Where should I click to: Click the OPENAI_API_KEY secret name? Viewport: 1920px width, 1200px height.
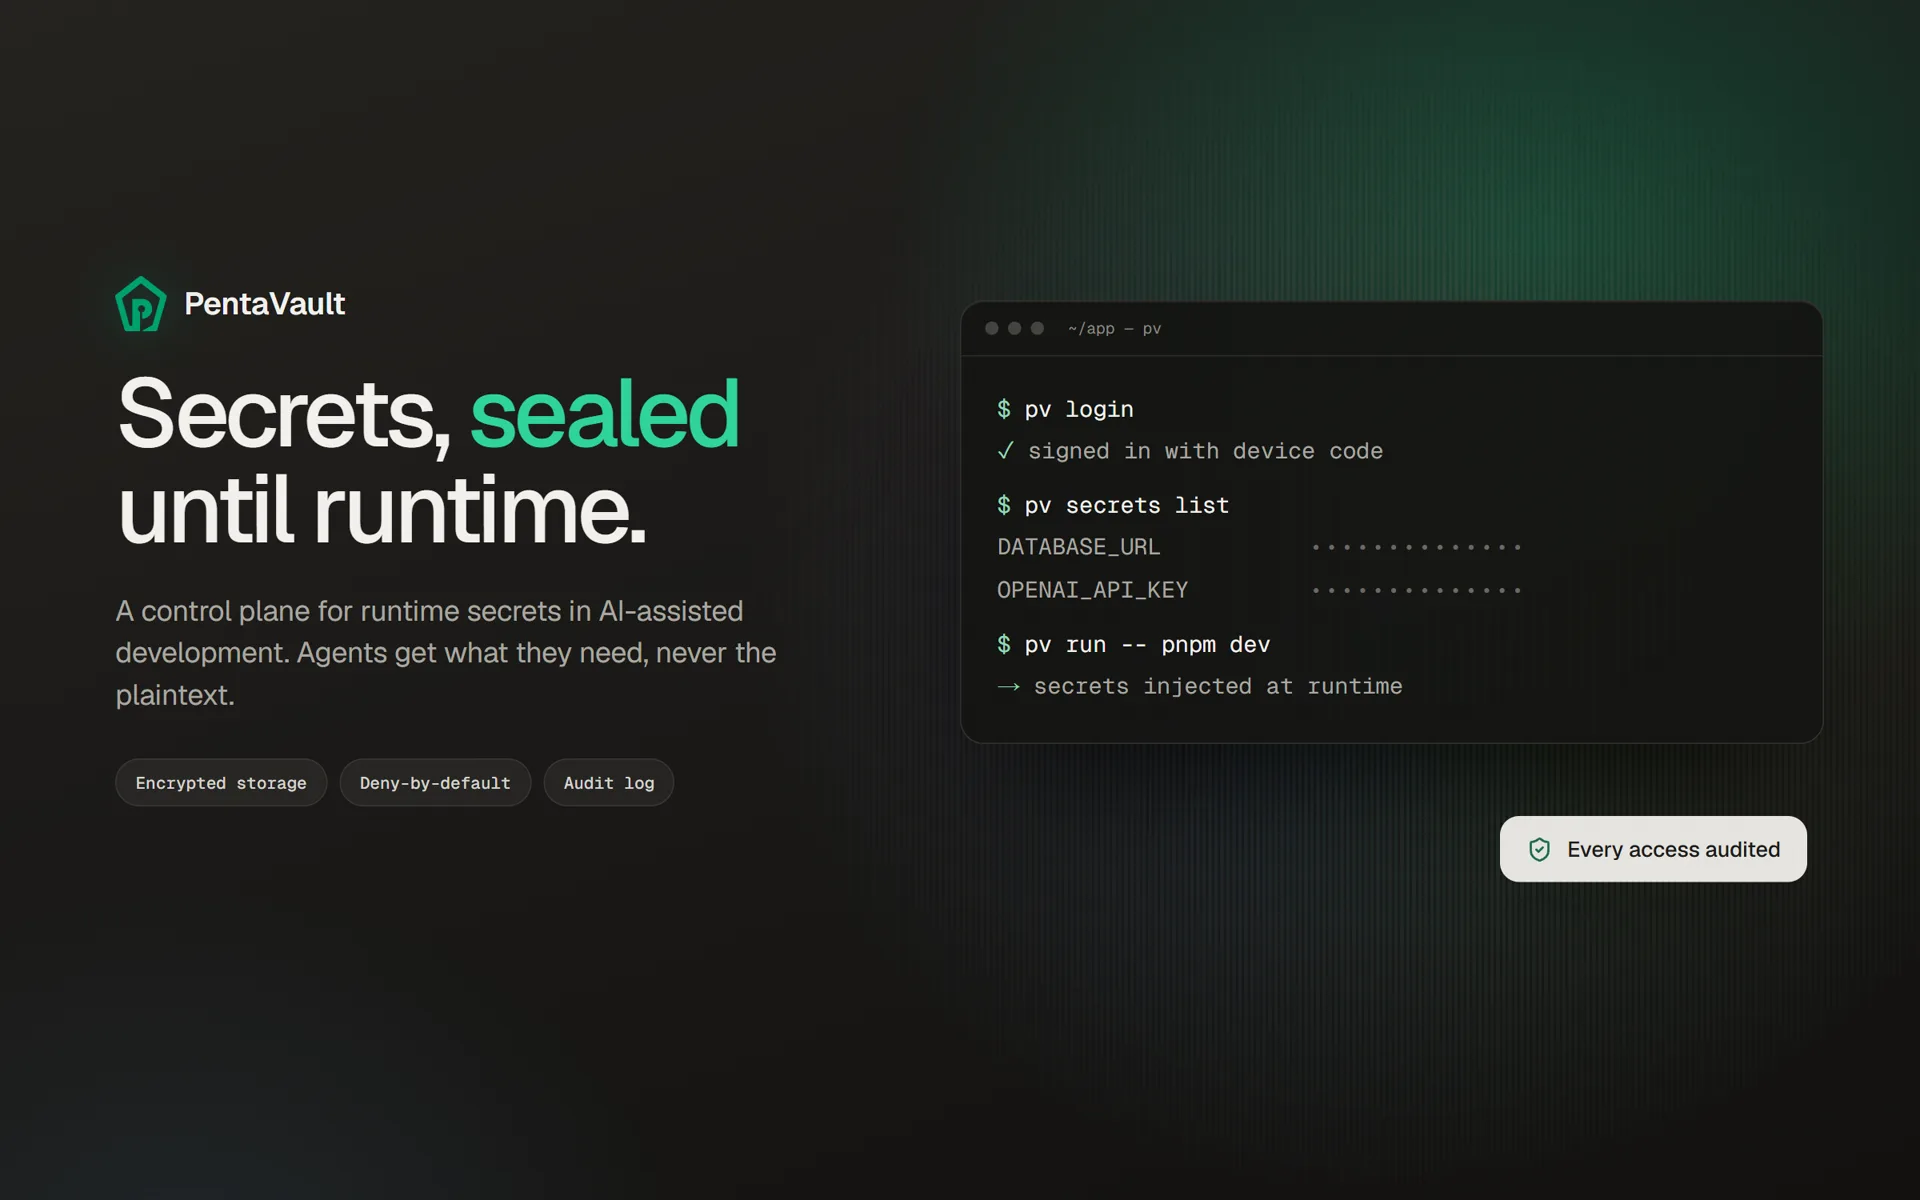[x=1092, y=590]
